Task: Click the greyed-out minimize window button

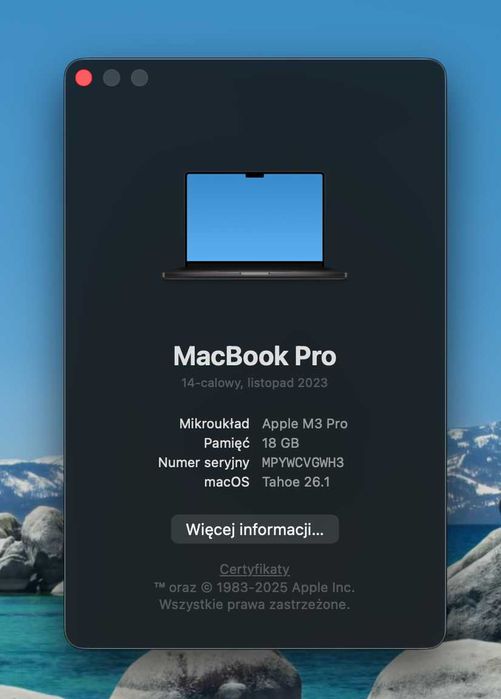Action: coord(111,78)
